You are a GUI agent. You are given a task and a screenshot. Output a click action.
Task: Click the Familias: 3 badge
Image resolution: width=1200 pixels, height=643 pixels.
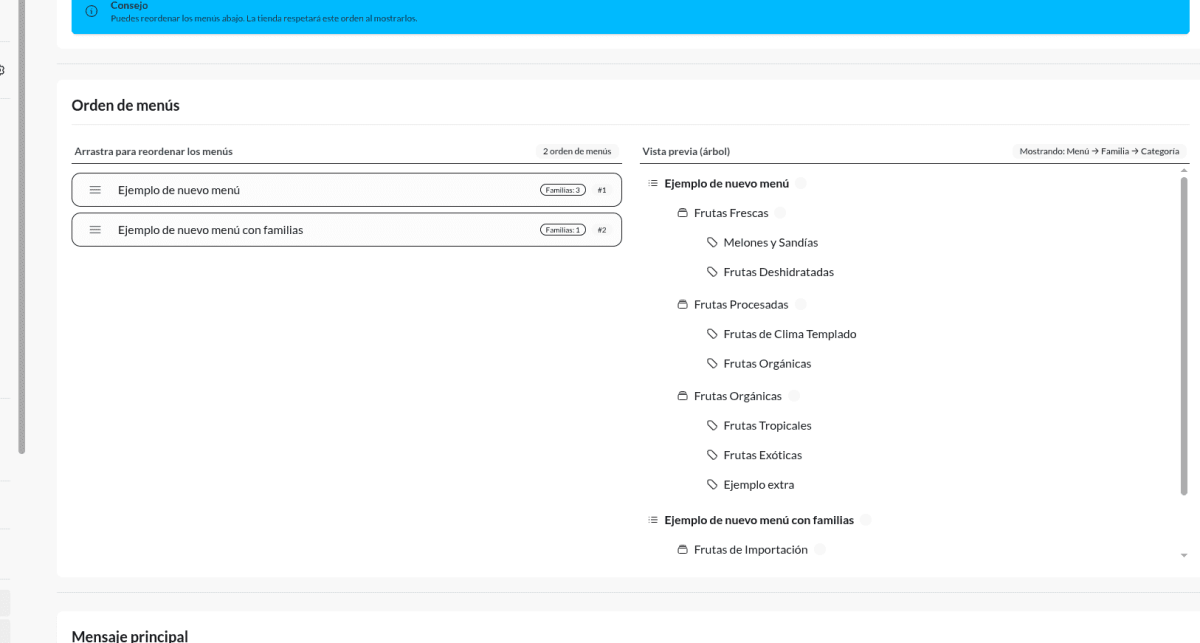(562, 189)
